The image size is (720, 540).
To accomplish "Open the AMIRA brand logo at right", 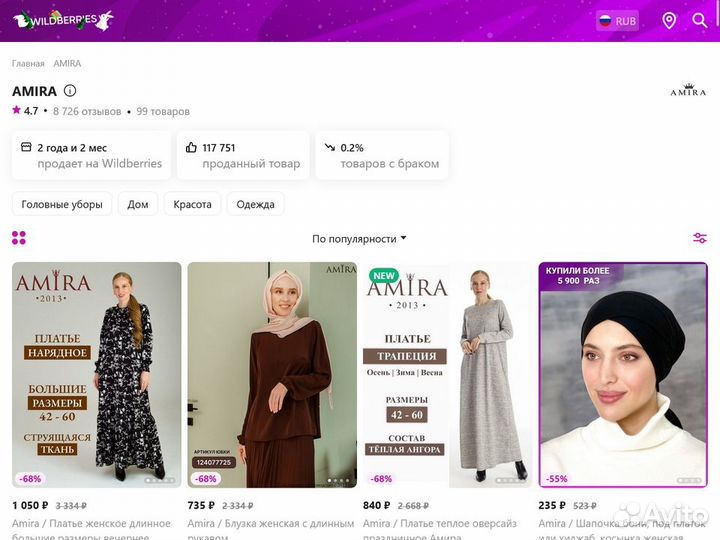I will pos(688,90).
